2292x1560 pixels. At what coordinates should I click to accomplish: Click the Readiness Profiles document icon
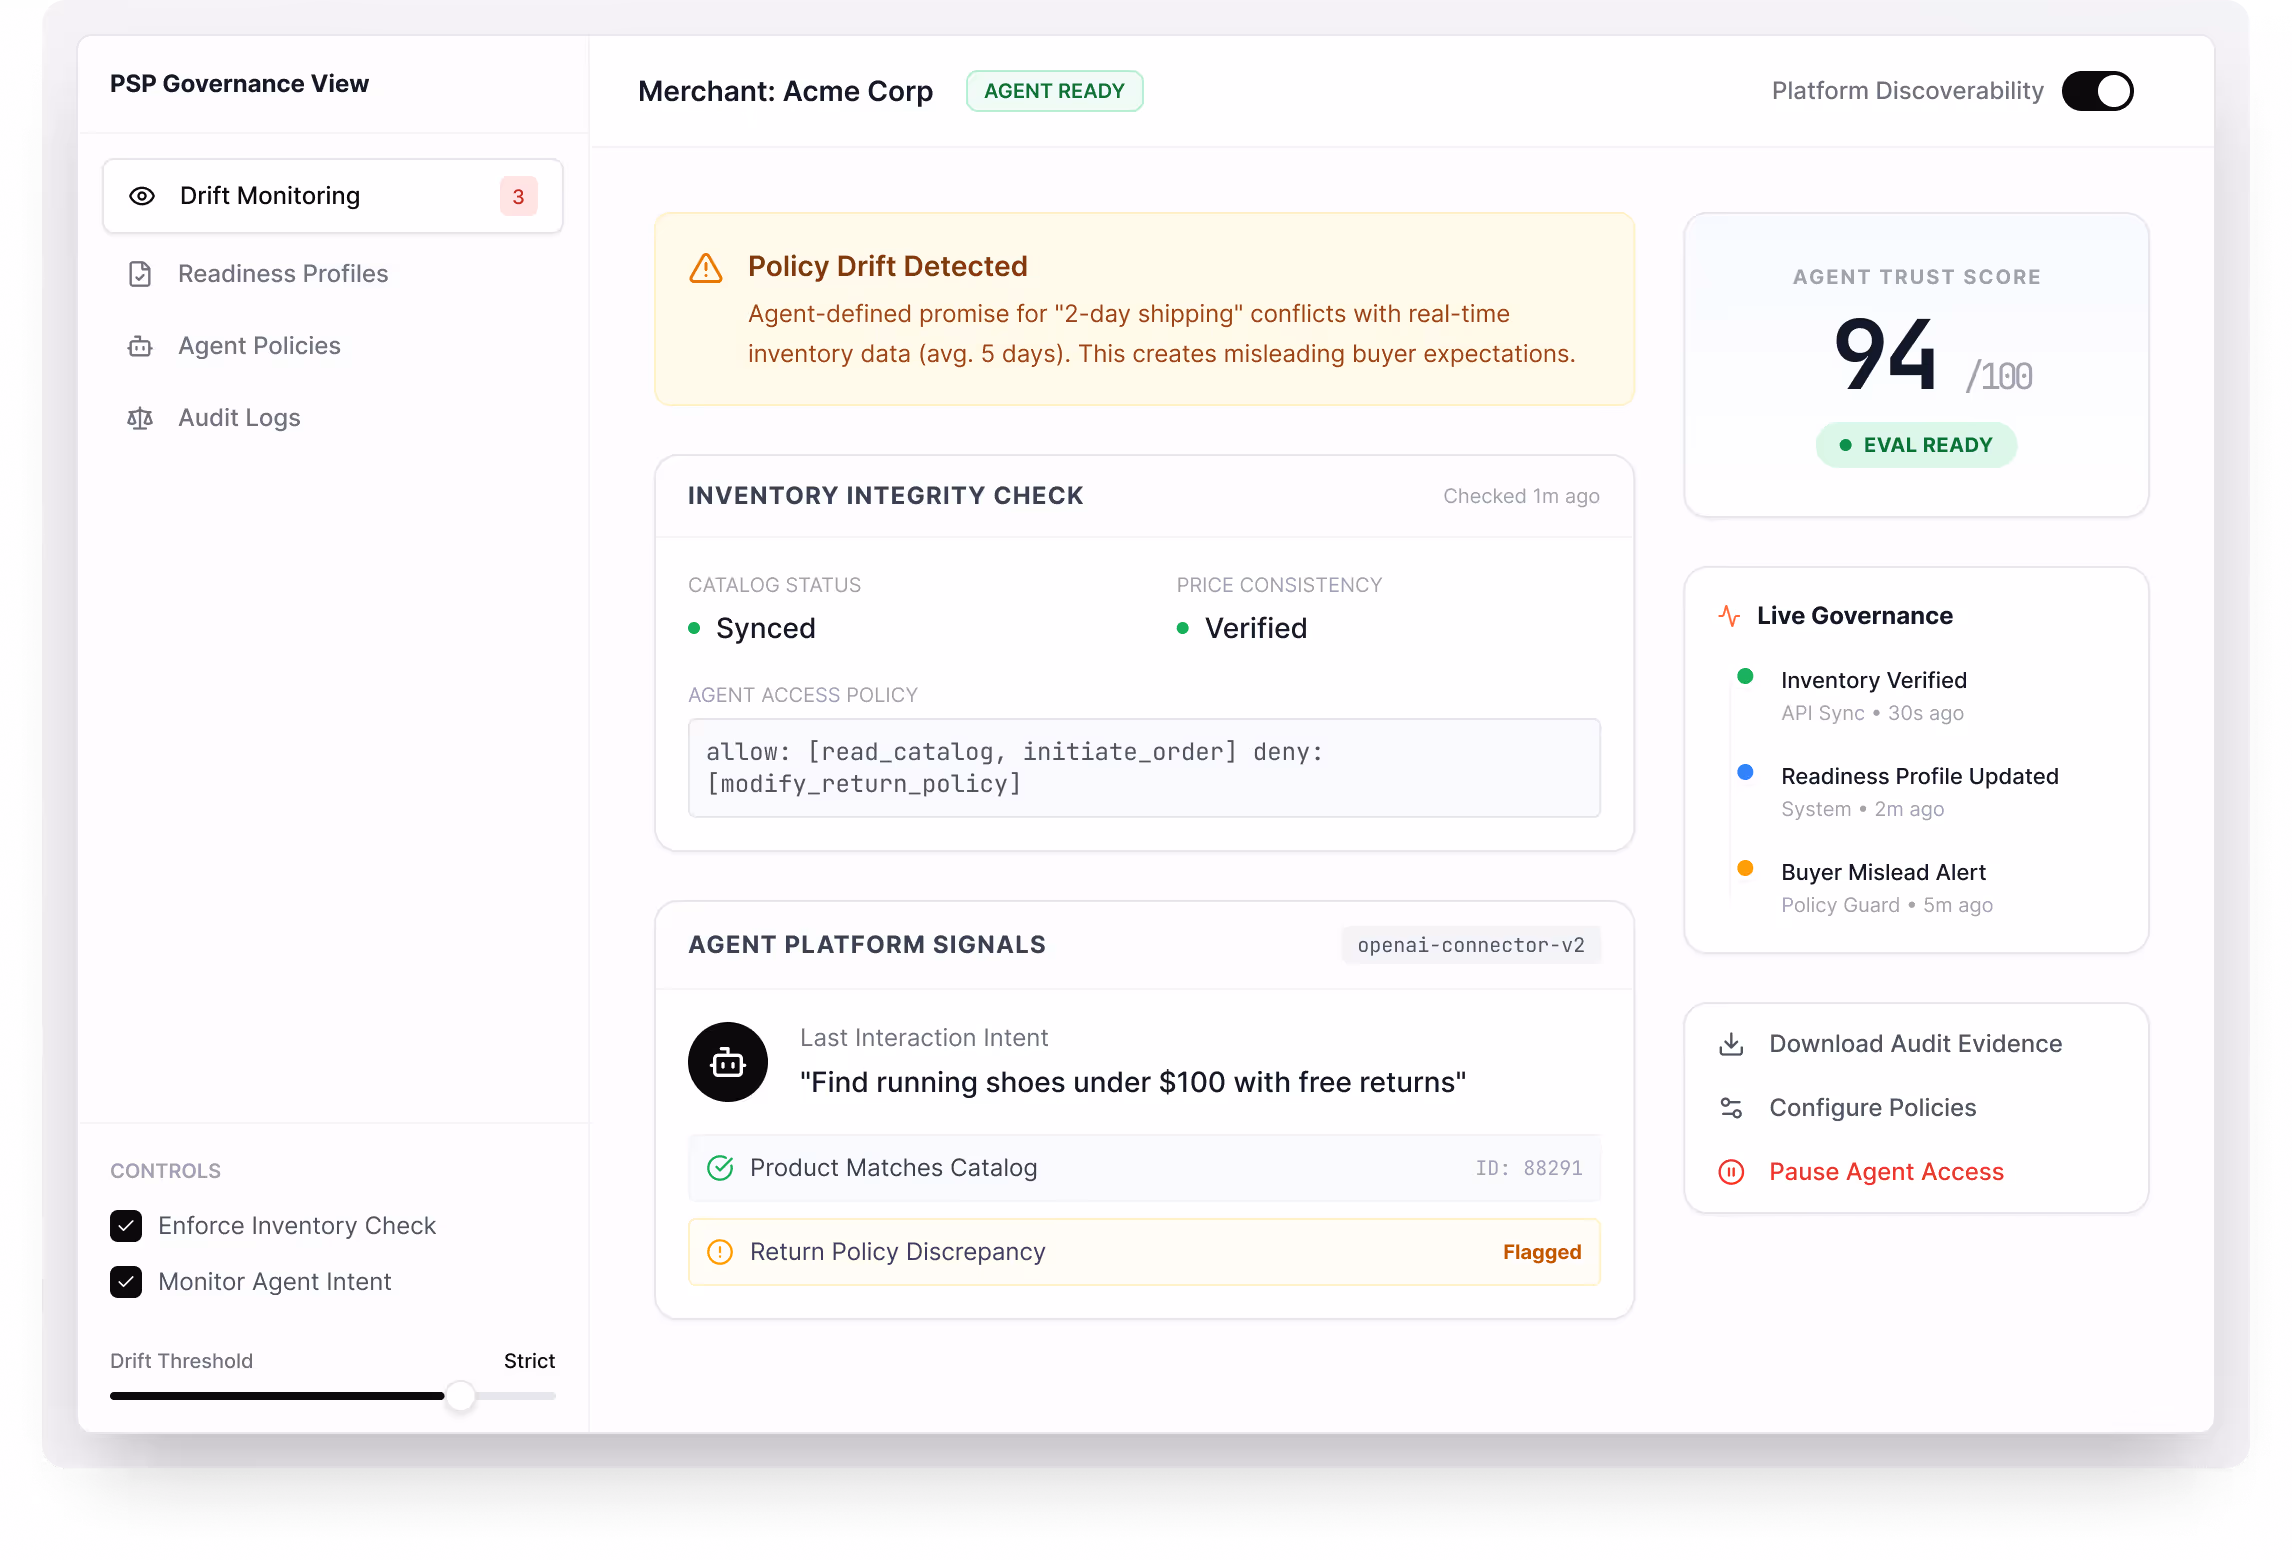point(140,274)
